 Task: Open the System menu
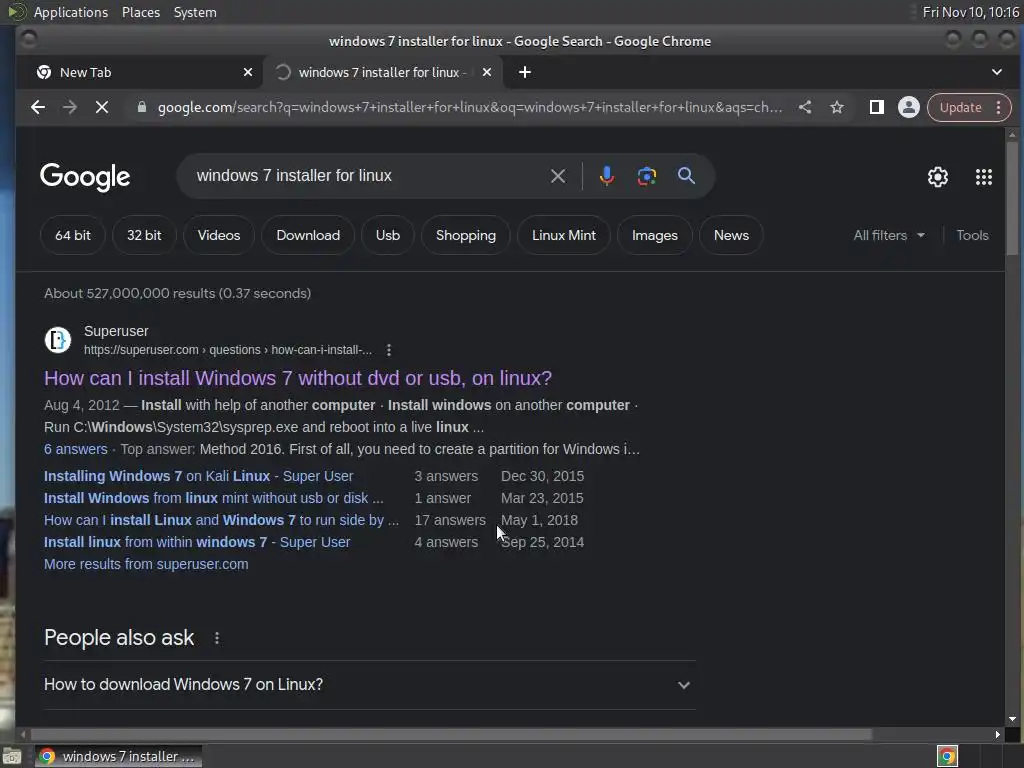coord(195,12)
